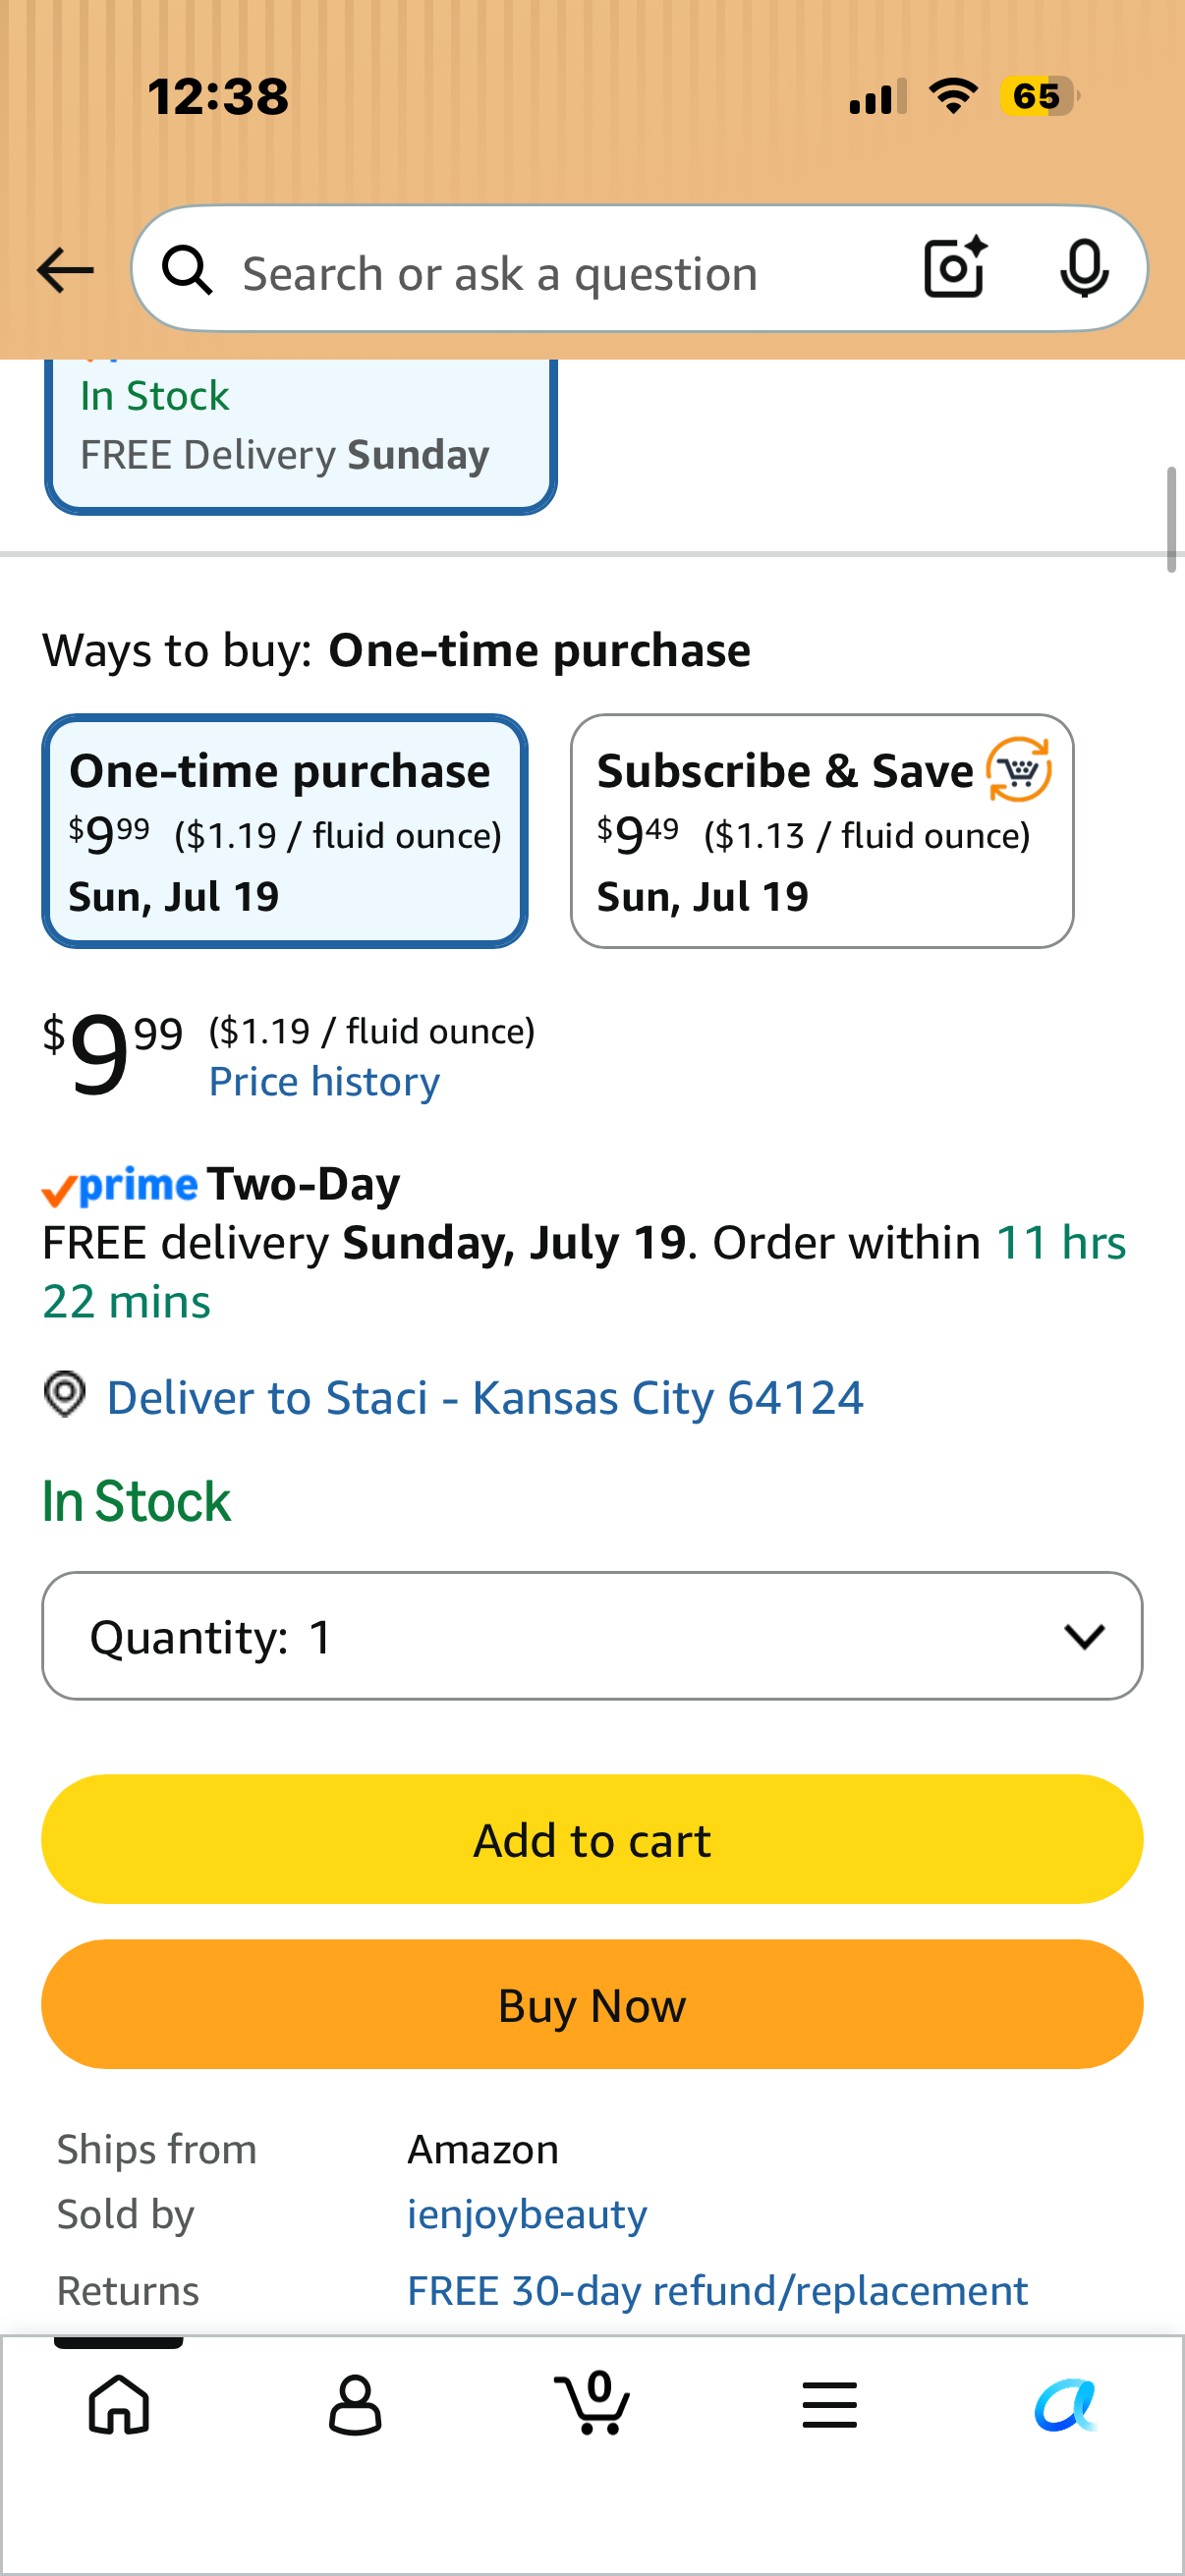Select Subscribe & Save option
This screenshot has height=2576, width=1185.
[822, 831]
